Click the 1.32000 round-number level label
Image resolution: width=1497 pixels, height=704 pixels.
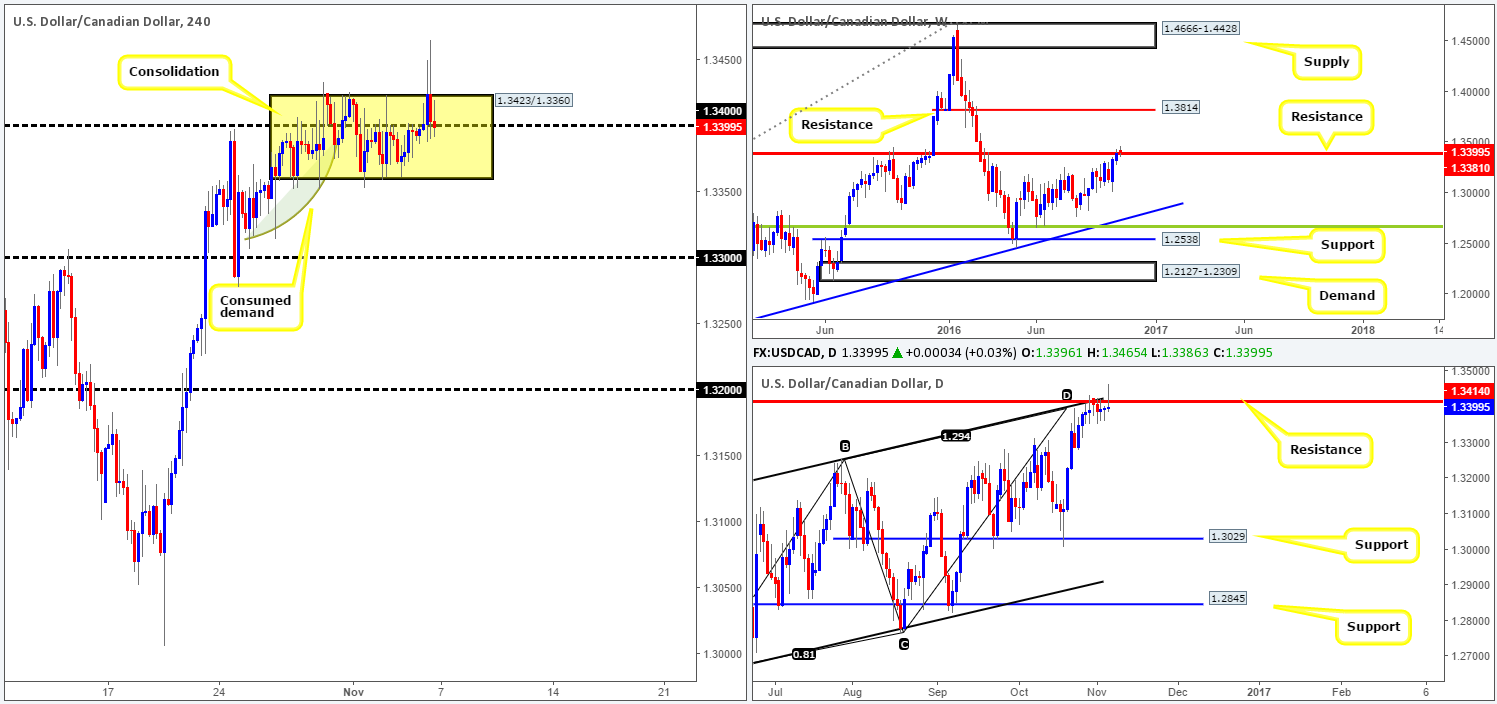click(x=722, y=389)
